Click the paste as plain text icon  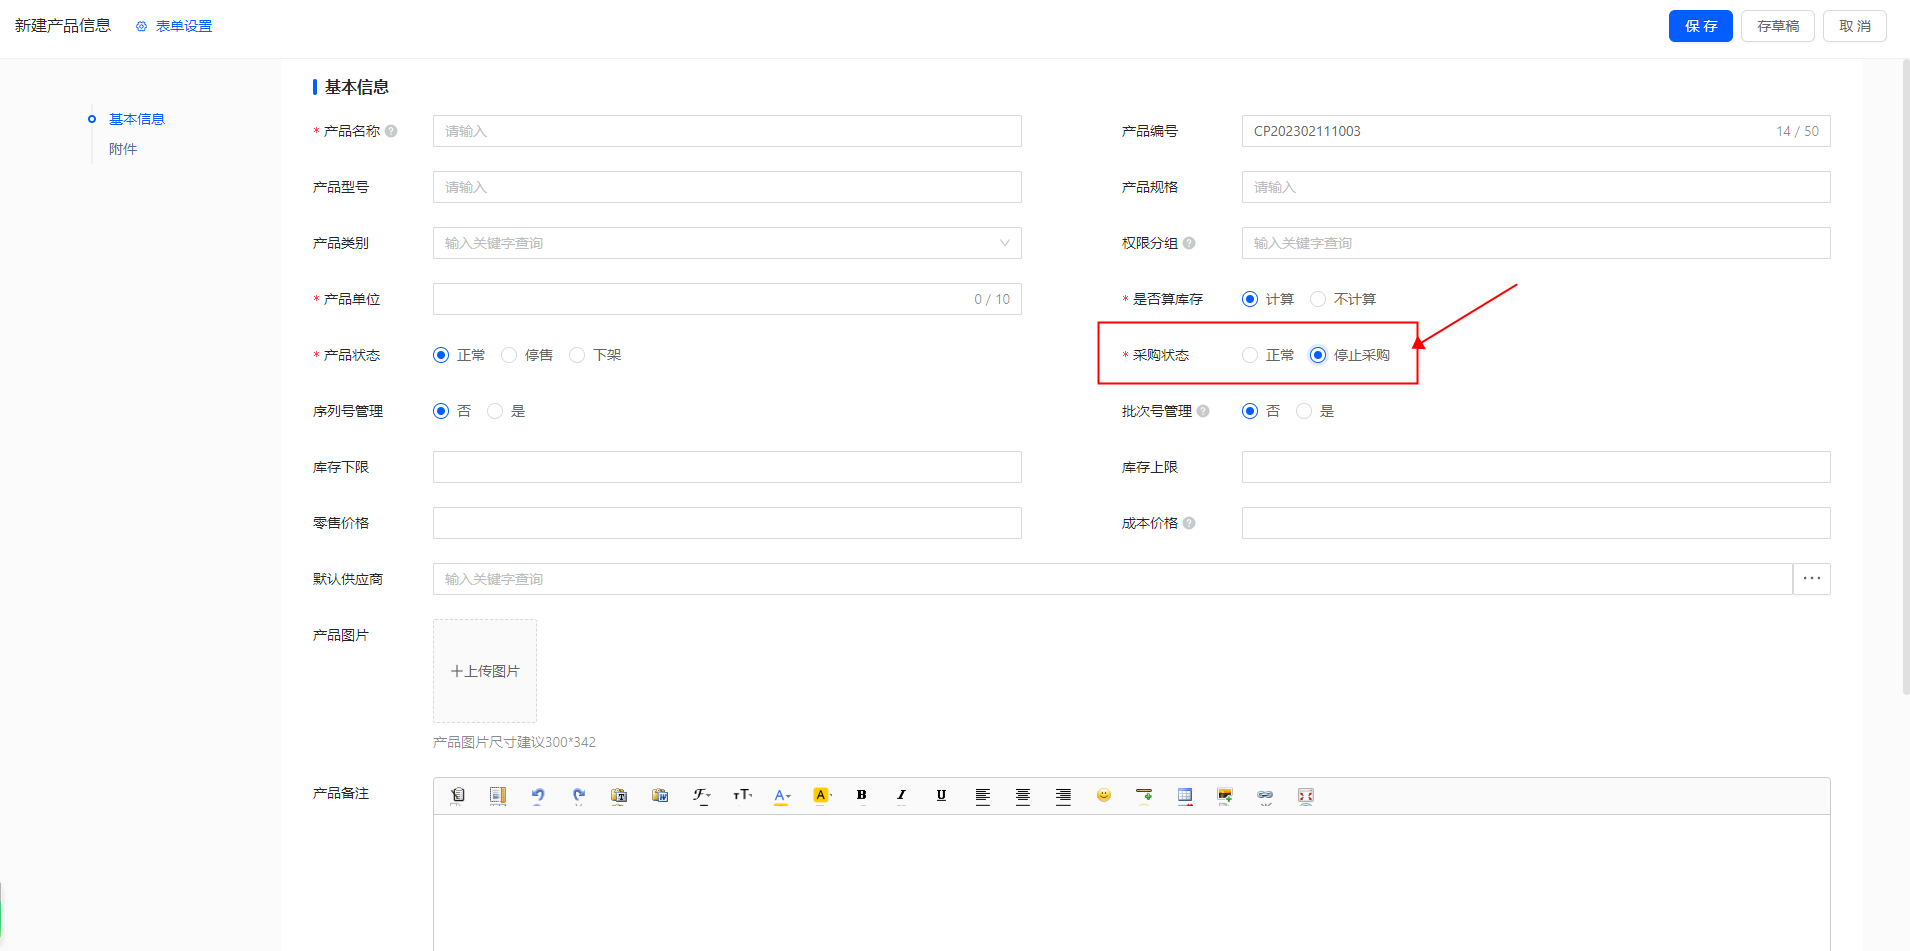click(x=619, y=796)
